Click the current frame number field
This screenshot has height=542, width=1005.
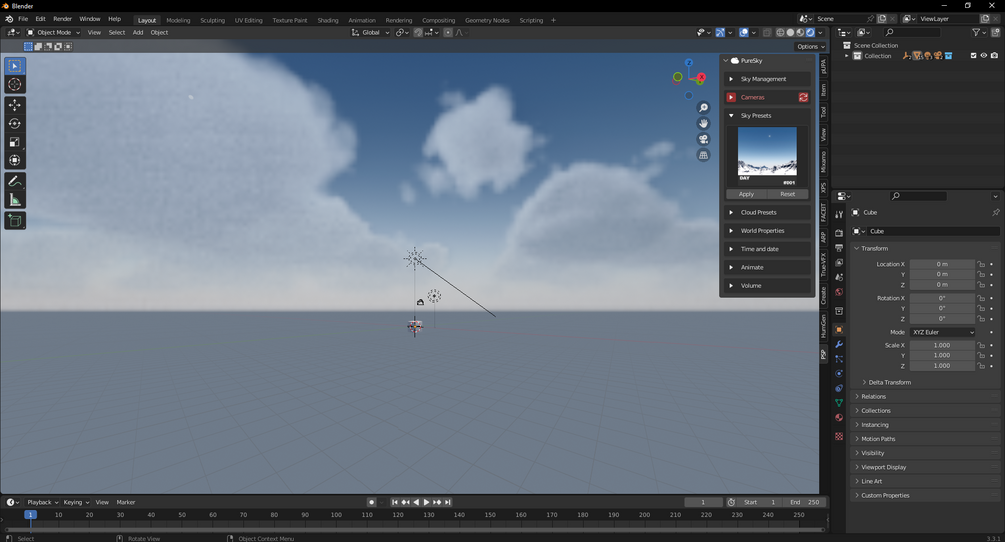tap(703, 502)
